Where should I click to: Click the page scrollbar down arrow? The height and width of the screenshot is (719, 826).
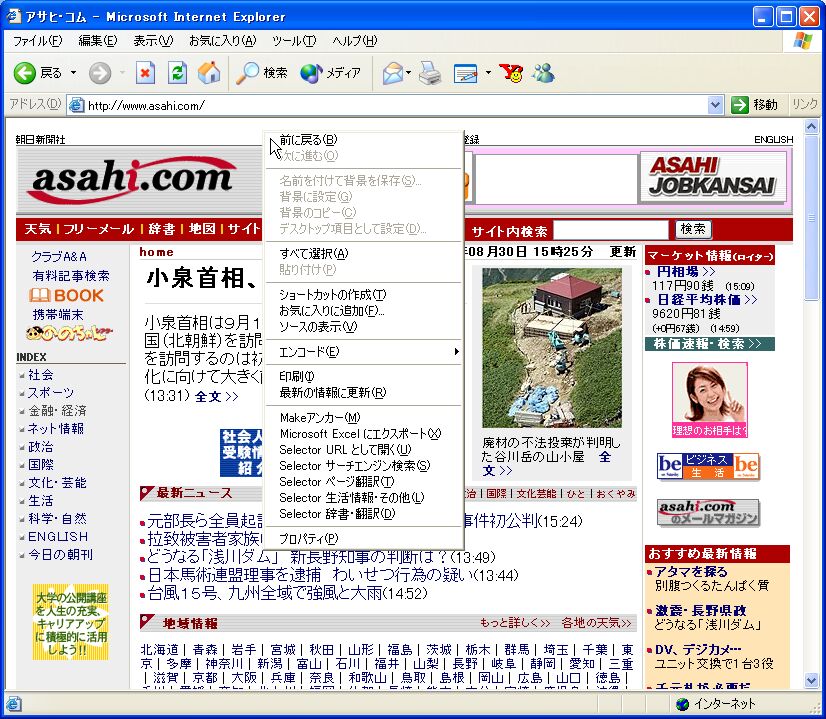[x=811, y=681]
